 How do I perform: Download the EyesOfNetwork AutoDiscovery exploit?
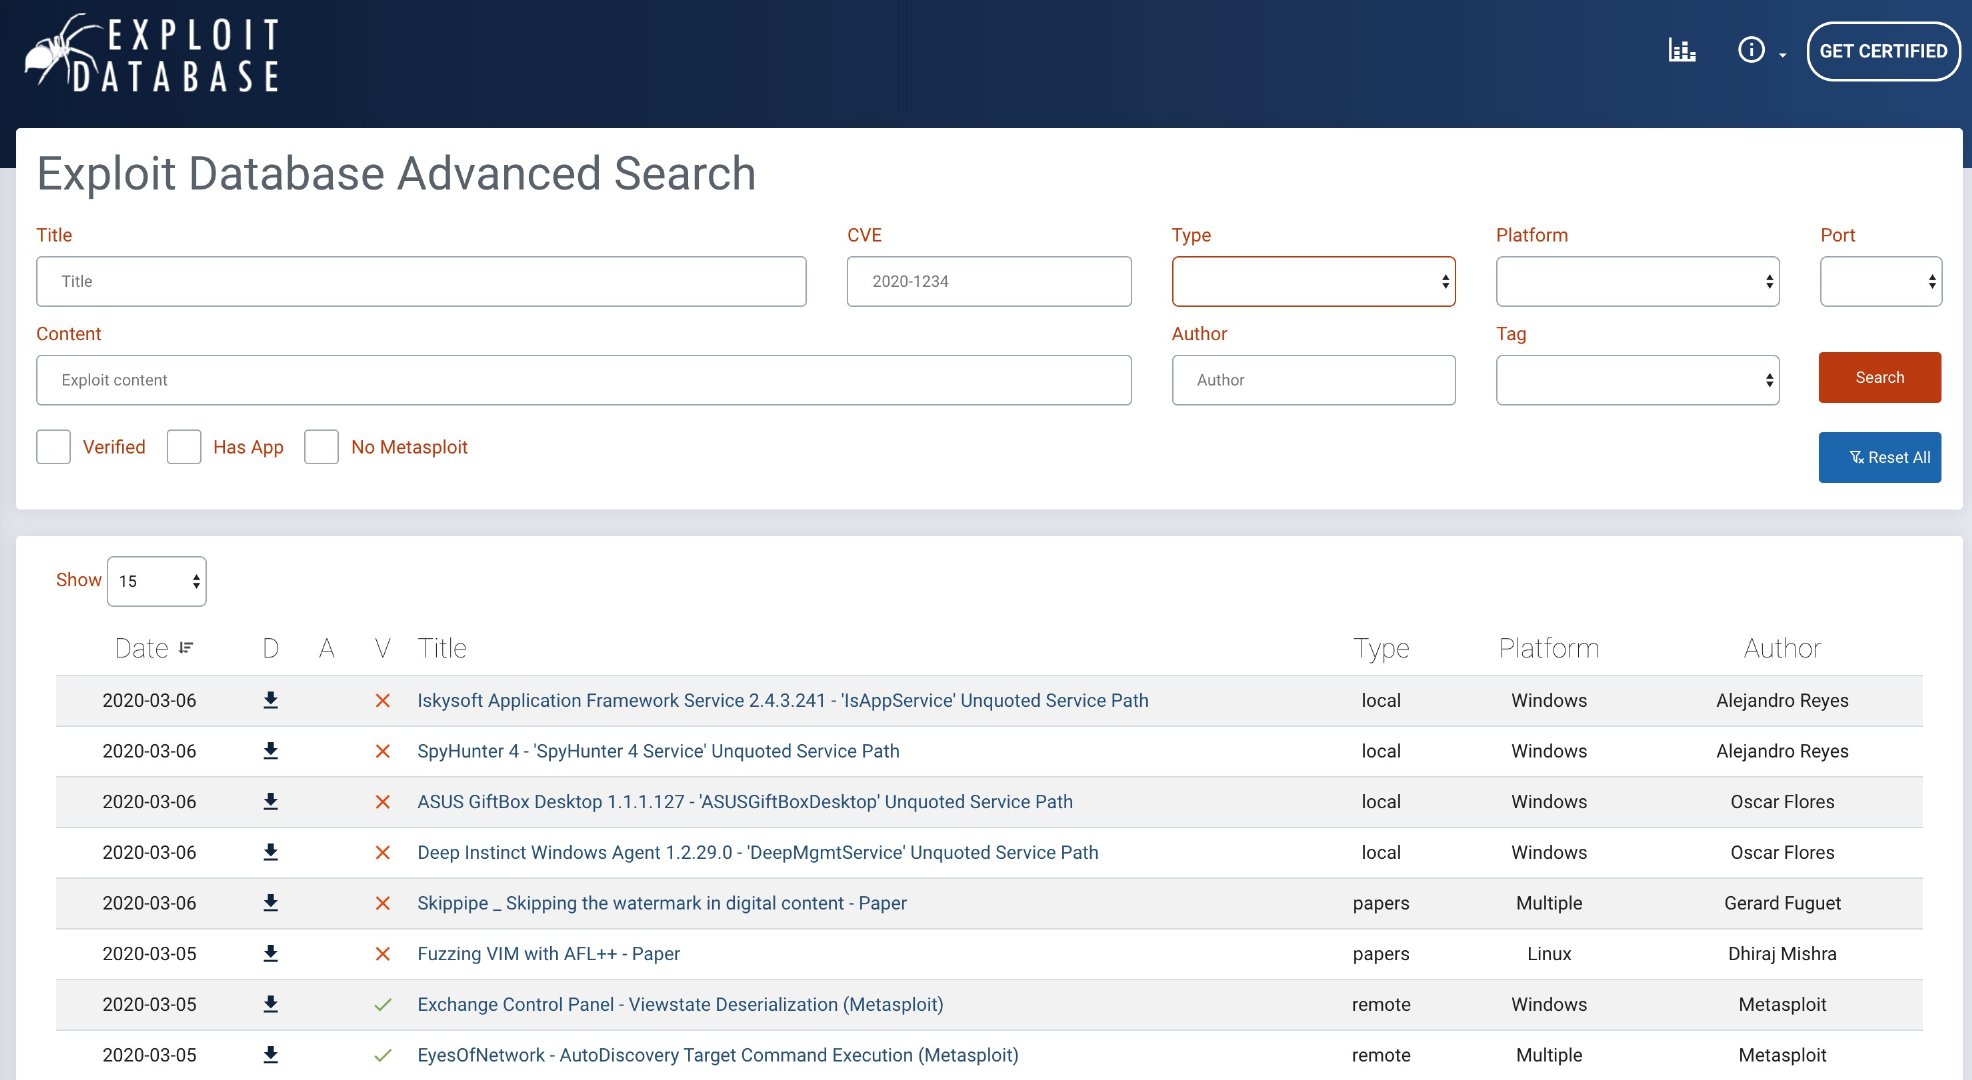pyautogui.click(x=270, y=1055)
